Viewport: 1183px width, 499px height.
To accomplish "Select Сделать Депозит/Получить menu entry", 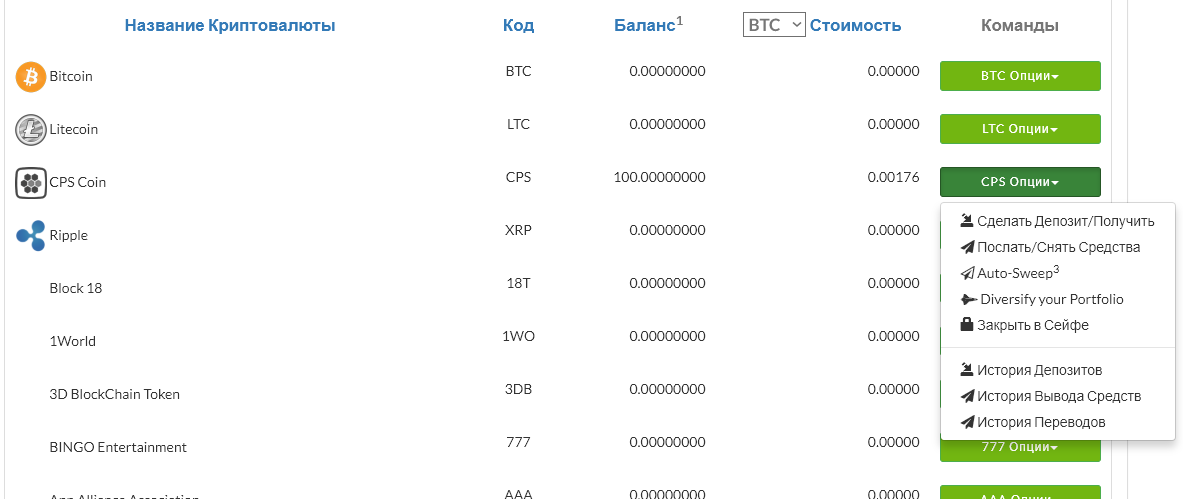I will [x=1065, y=221].
